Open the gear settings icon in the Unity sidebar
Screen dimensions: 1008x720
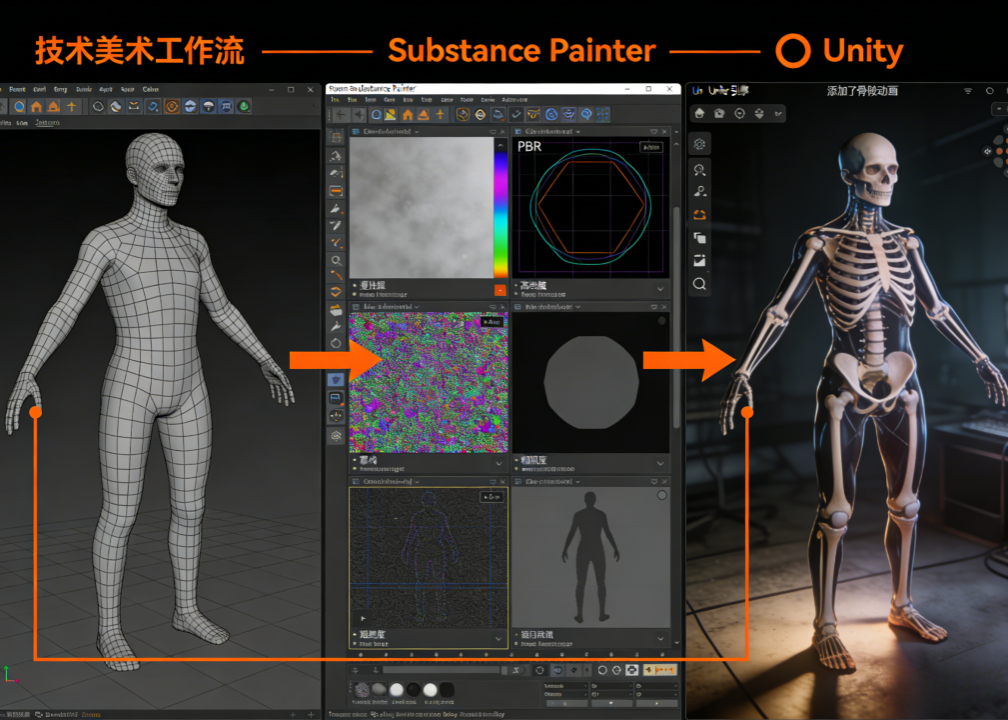[x=699, y=144]
